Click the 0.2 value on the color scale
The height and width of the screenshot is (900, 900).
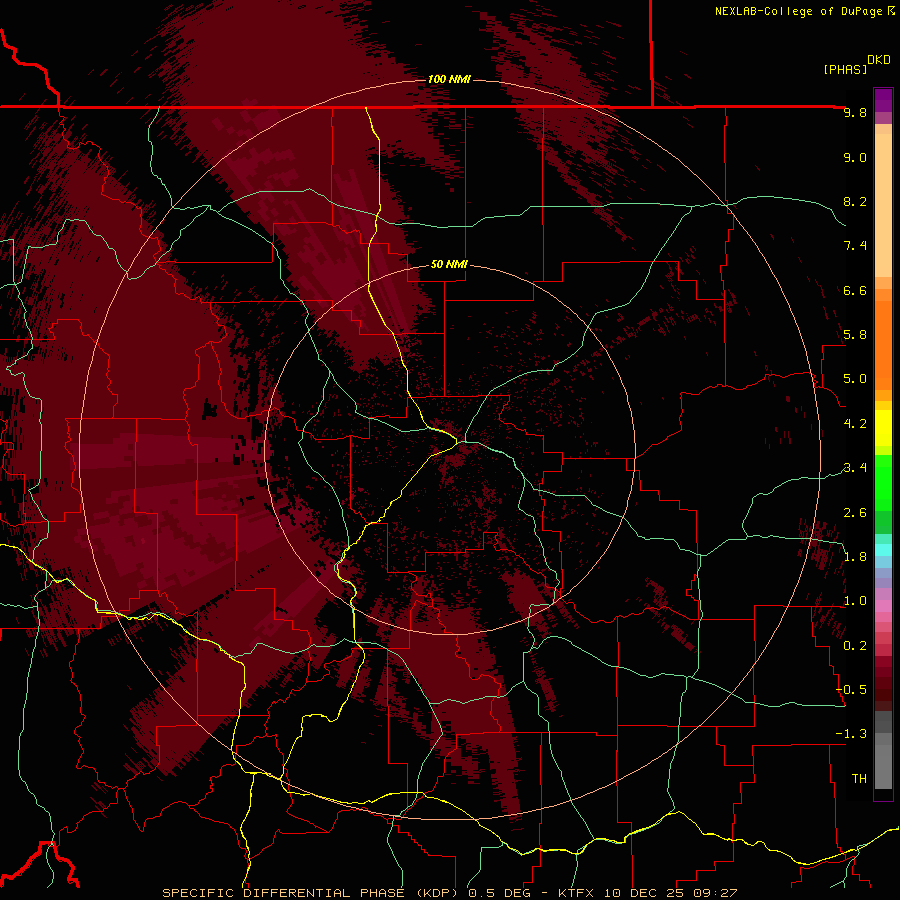(x=855, y=646)
